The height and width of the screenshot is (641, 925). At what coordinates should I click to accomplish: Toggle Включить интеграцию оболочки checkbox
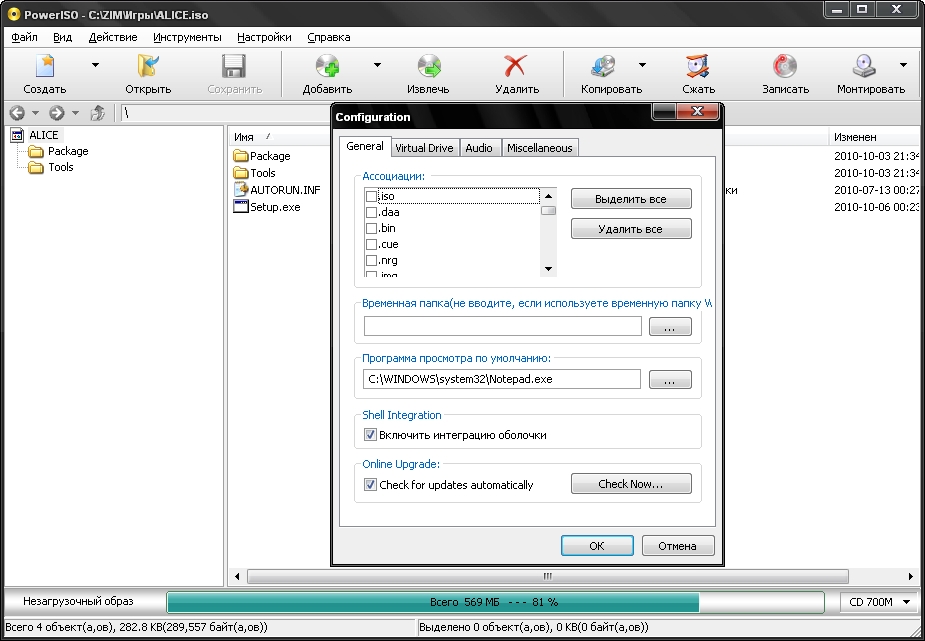coord(370,435)
